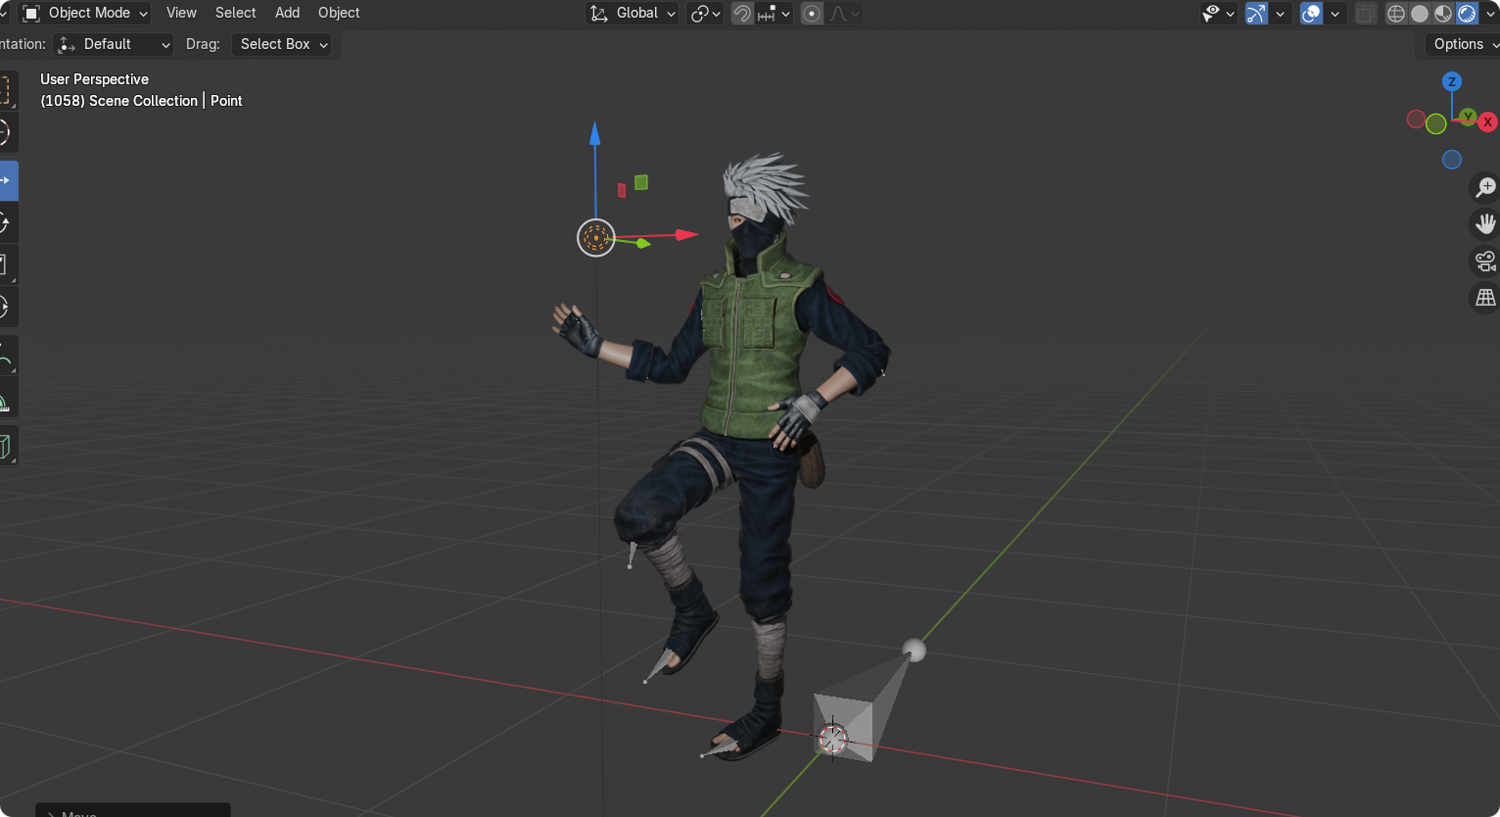Click the "User Perspective" viewport label
The height and width of the screenshot is (817, 1500).
click(x=94, y=79)
